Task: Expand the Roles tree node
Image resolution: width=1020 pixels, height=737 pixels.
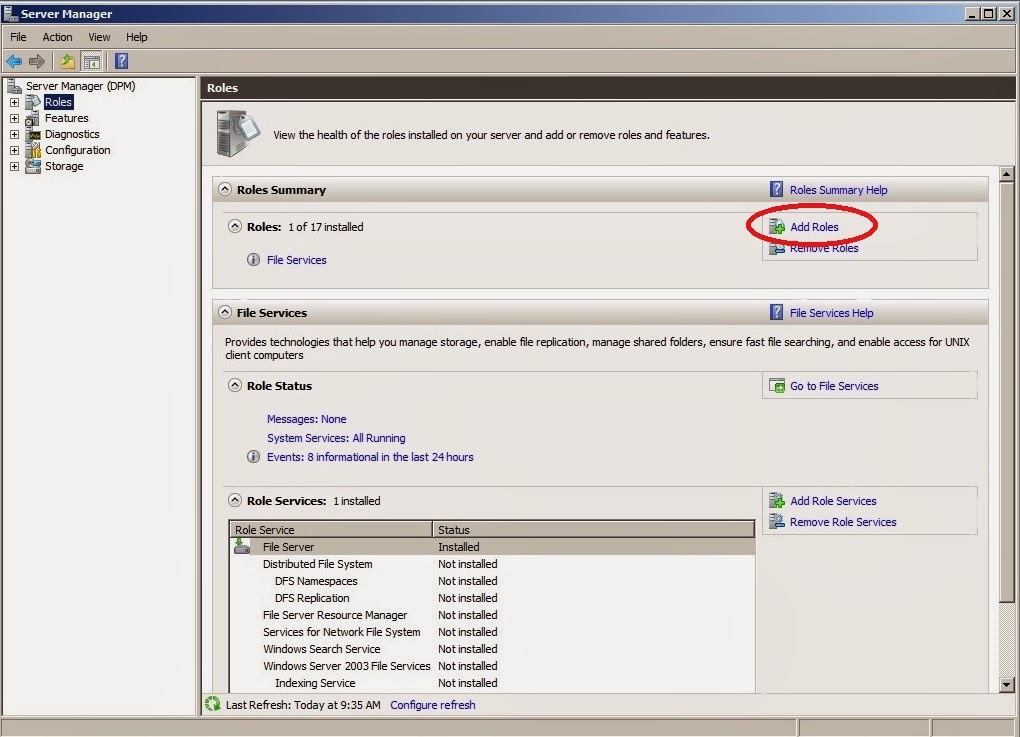Action: pos(14,102)
